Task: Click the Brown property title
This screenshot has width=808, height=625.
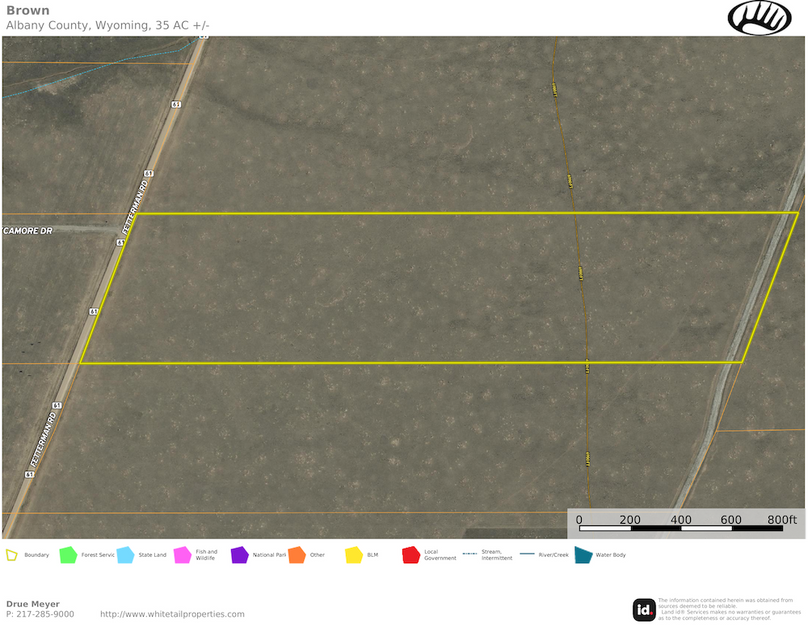Action: point(27,10)
